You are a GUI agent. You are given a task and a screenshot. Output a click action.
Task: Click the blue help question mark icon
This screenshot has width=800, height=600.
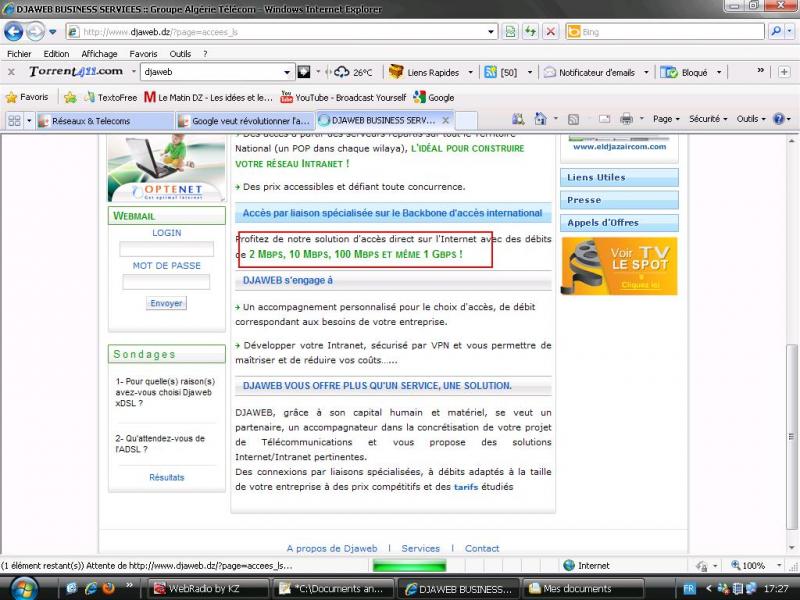click(779, 119)
